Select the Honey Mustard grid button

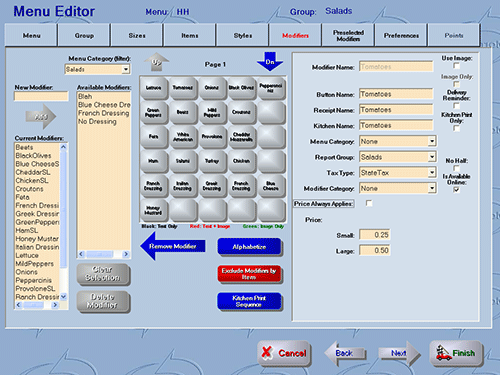pos(154,210)
